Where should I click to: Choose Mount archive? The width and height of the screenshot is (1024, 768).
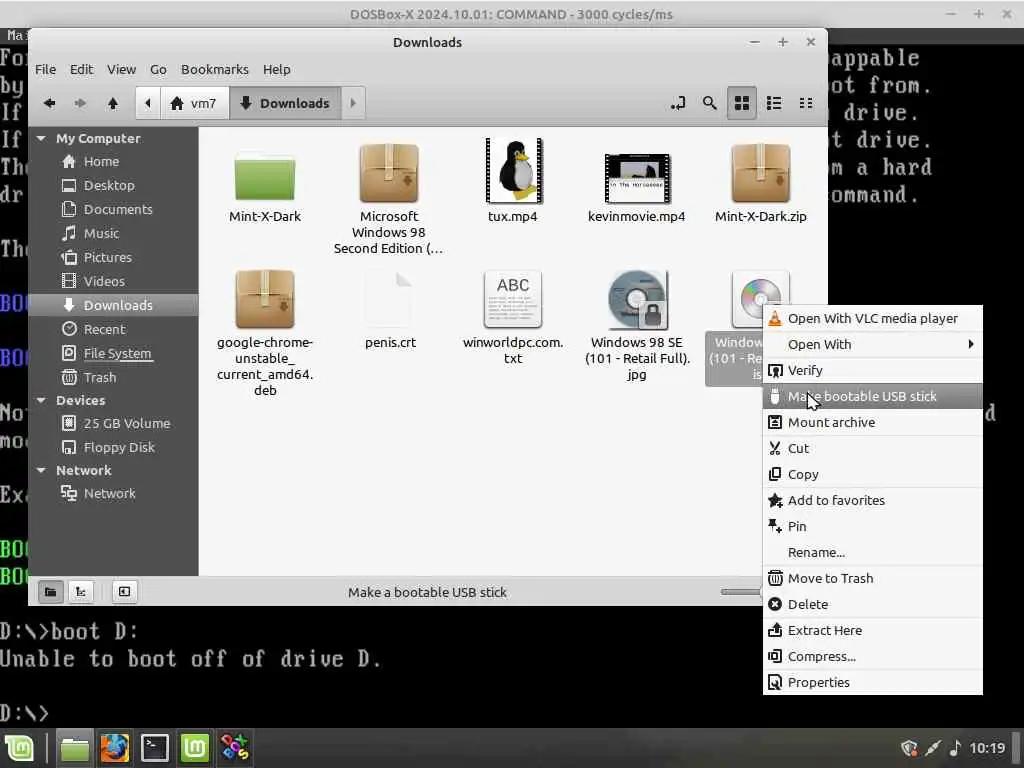(x=872, y=423)
